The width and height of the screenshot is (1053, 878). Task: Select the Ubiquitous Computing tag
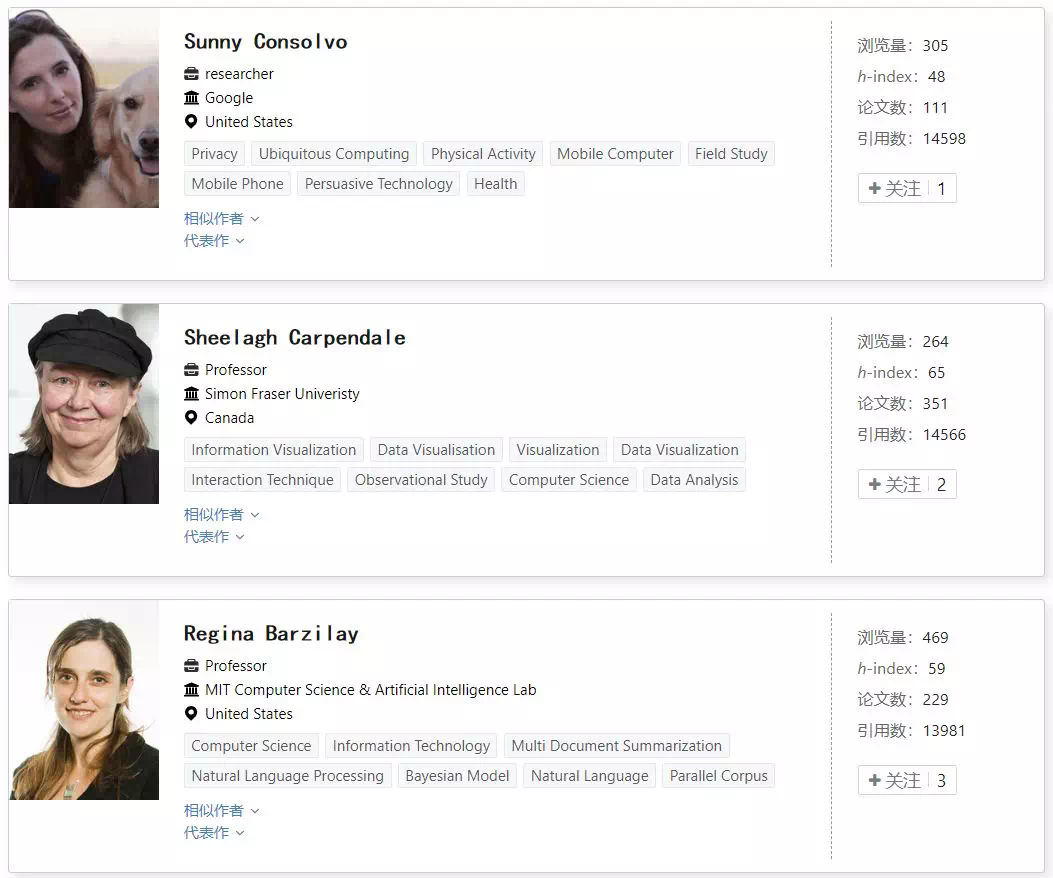pyautogui.click(x=334, y=154)
